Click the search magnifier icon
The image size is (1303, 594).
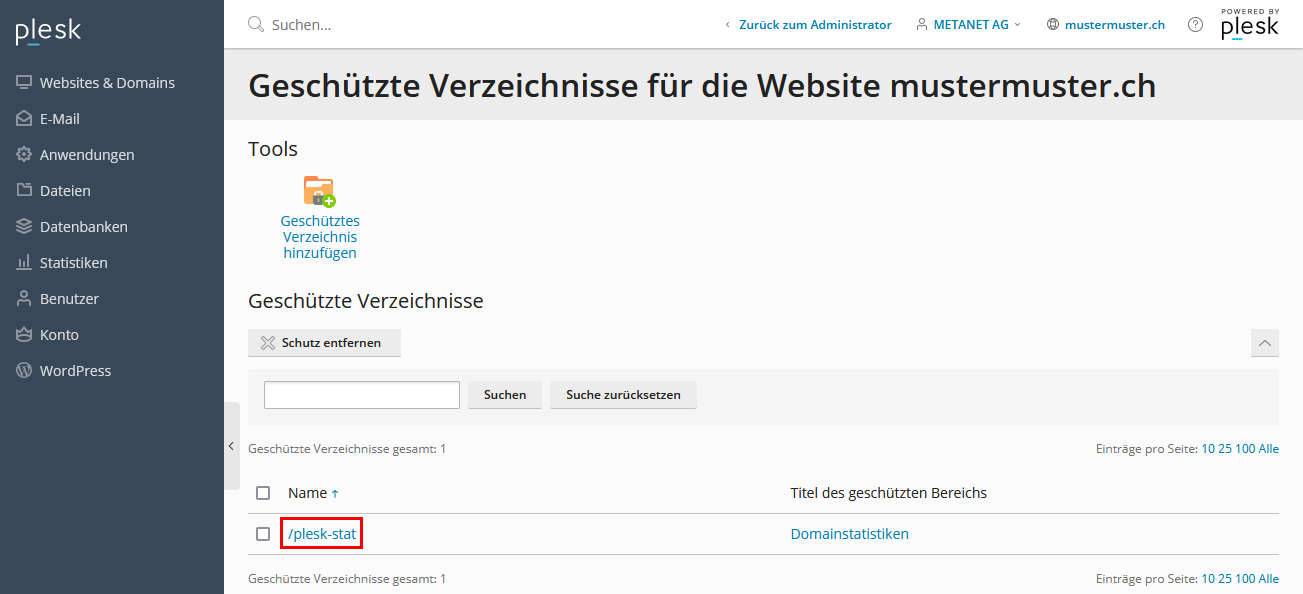coord(256,24)
